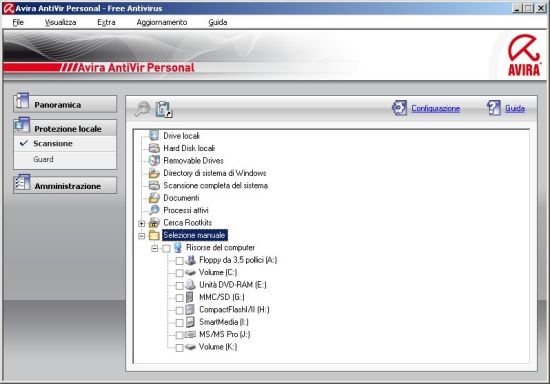
Task: Click the Volume K: drive icon
Action: tap(190, 347)
